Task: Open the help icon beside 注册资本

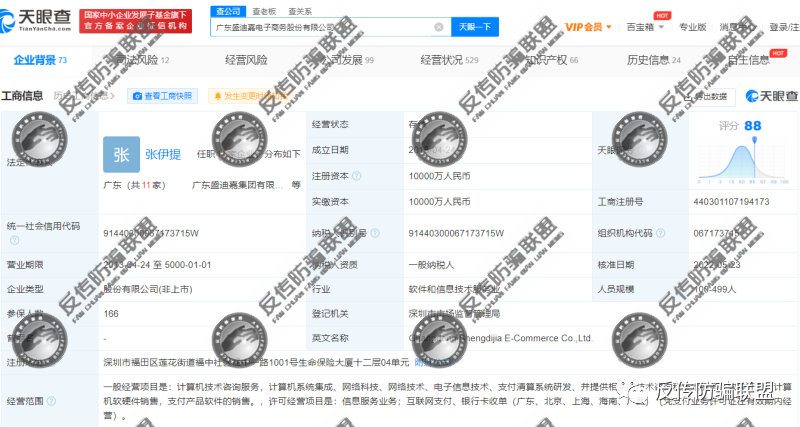Action: tap(357, 176)
